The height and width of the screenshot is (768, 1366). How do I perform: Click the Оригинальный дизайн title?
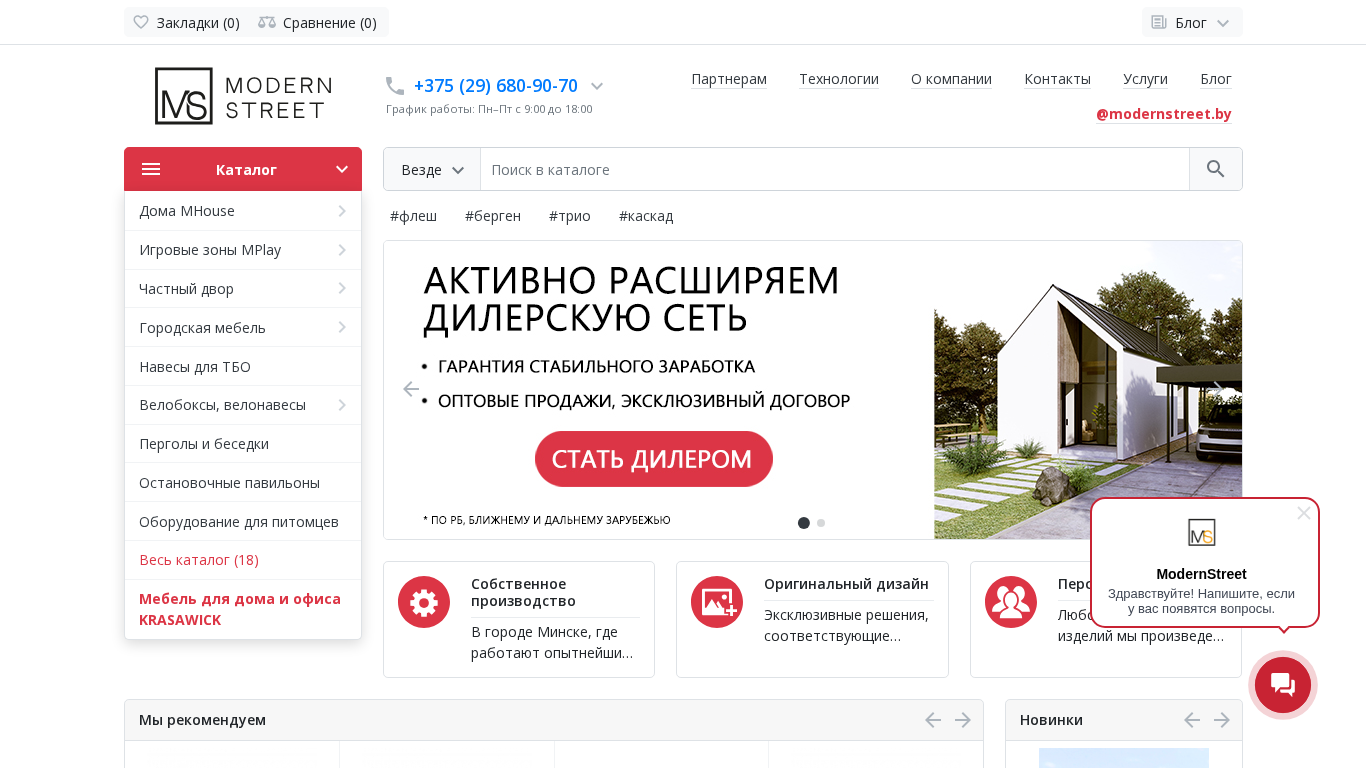coord(846,584)
